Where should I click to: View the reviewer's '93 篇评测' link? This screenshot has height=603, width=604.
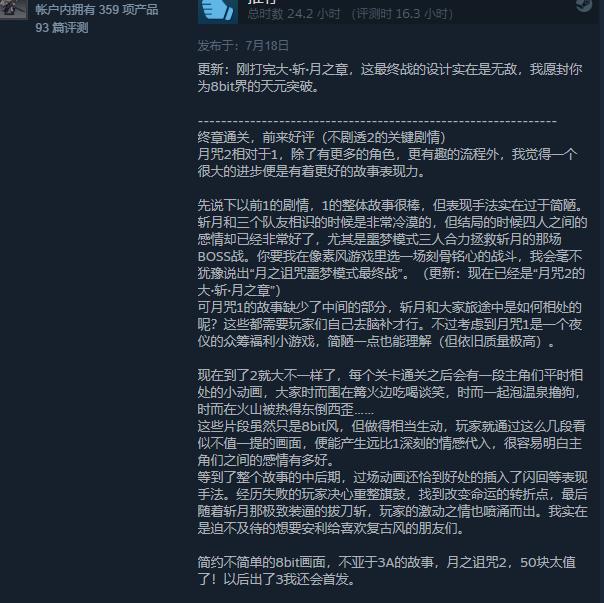(62, 28)
